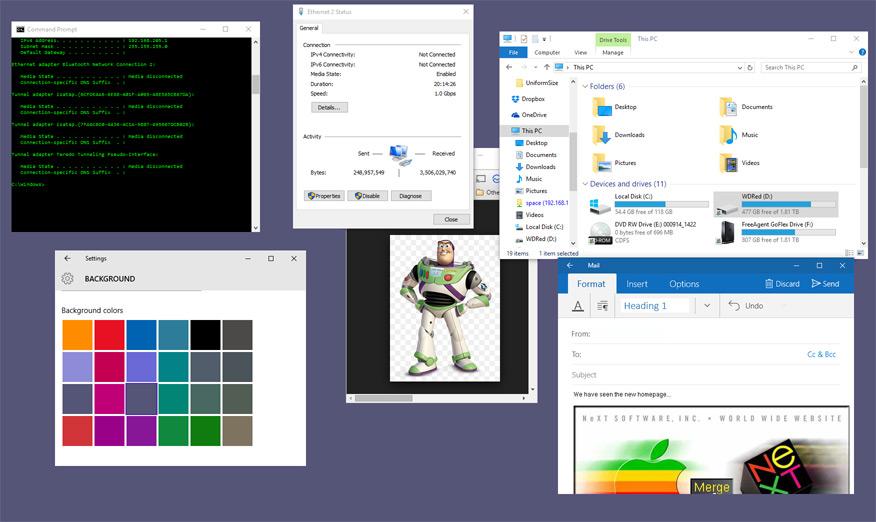Send the email in Mail
Screen dimensions: 876x522
click(825, 284)
